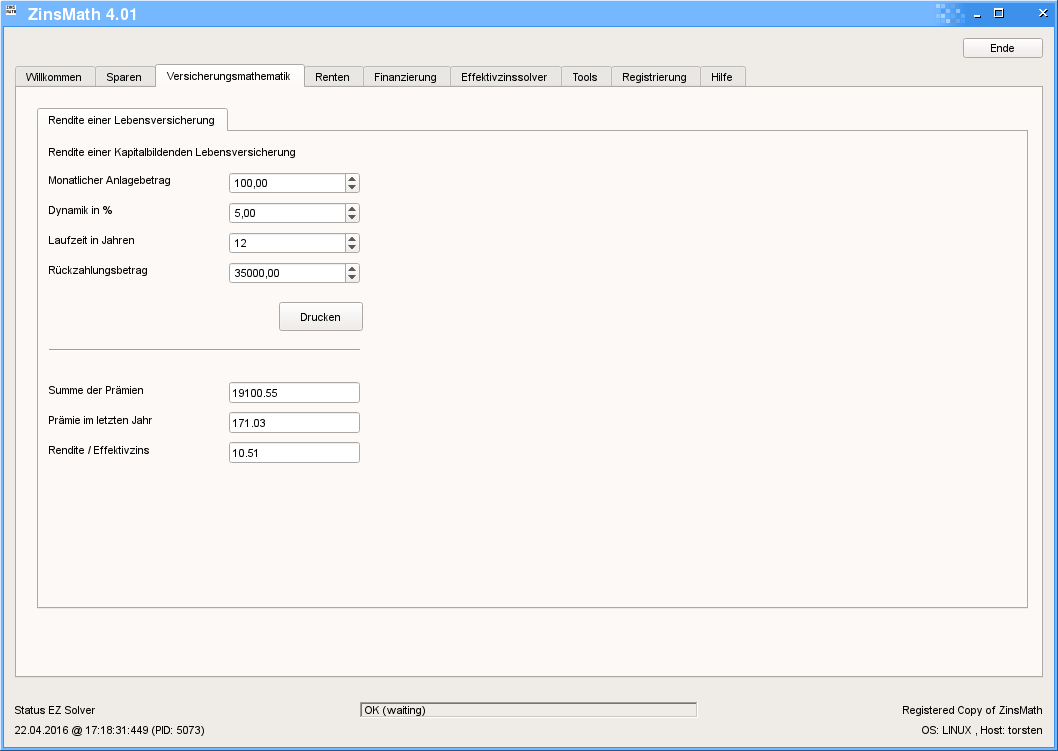
Task: Show the Hilfe tab
Action: tap(721, 77)
